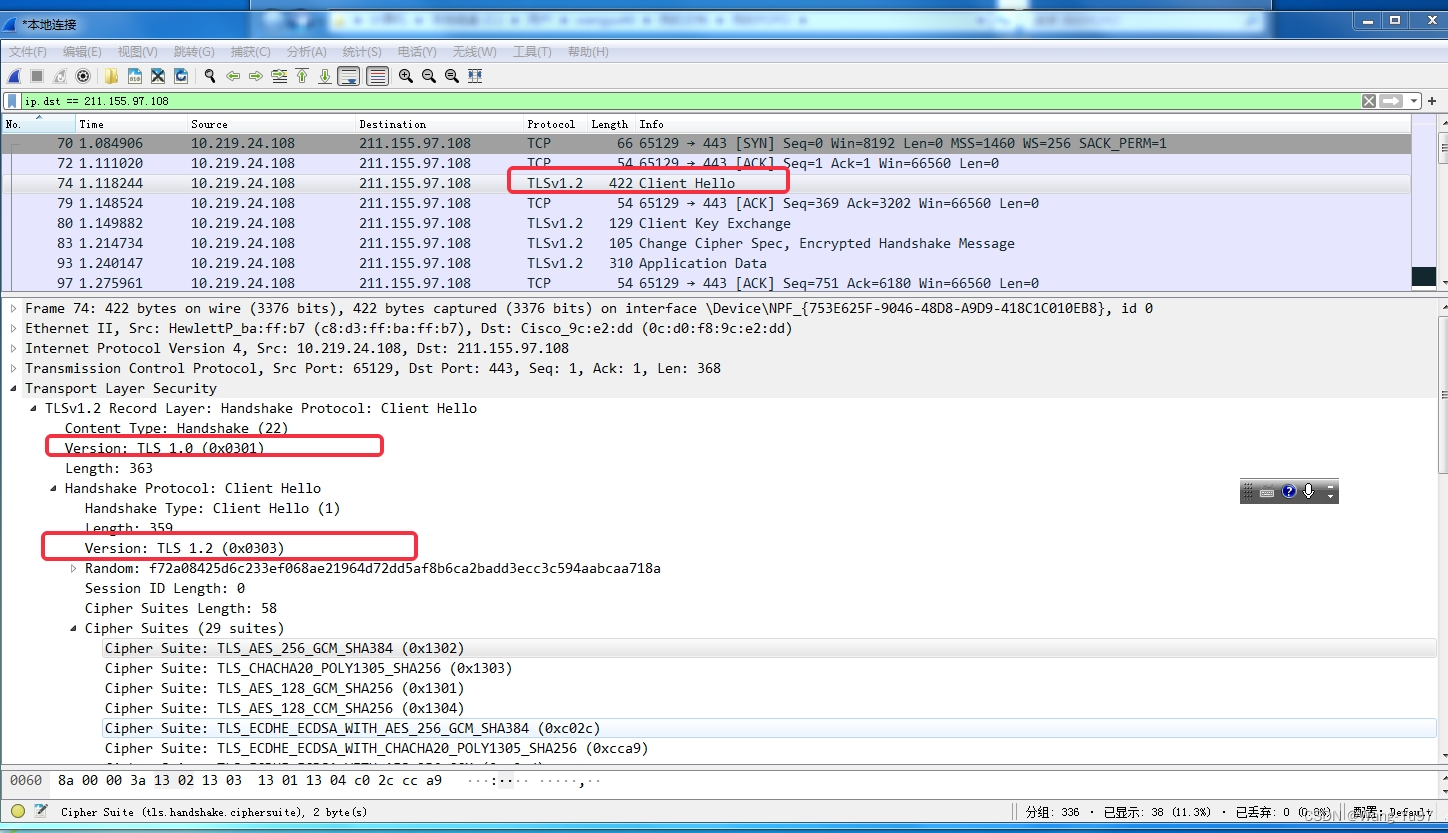The width and height of the screenshot is (1448, 833).
Task: Expand the Ethernet II section
Action: tap(14, 328)
